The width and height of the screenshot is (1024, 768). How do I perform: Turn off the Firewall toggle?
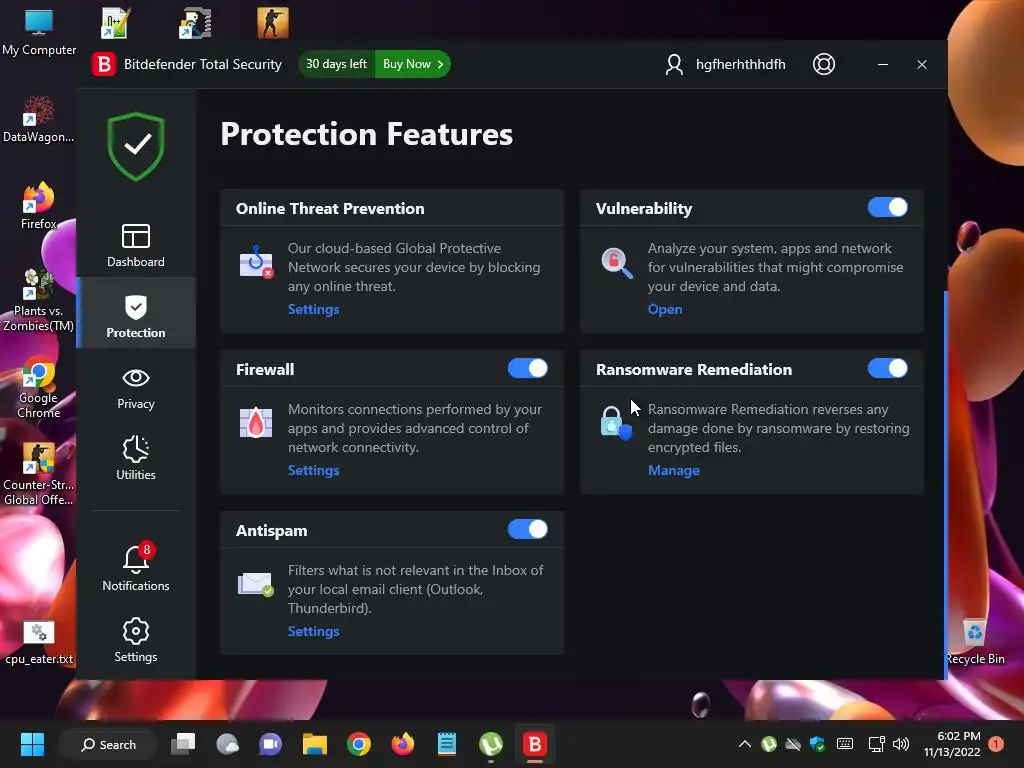point(527,368)
